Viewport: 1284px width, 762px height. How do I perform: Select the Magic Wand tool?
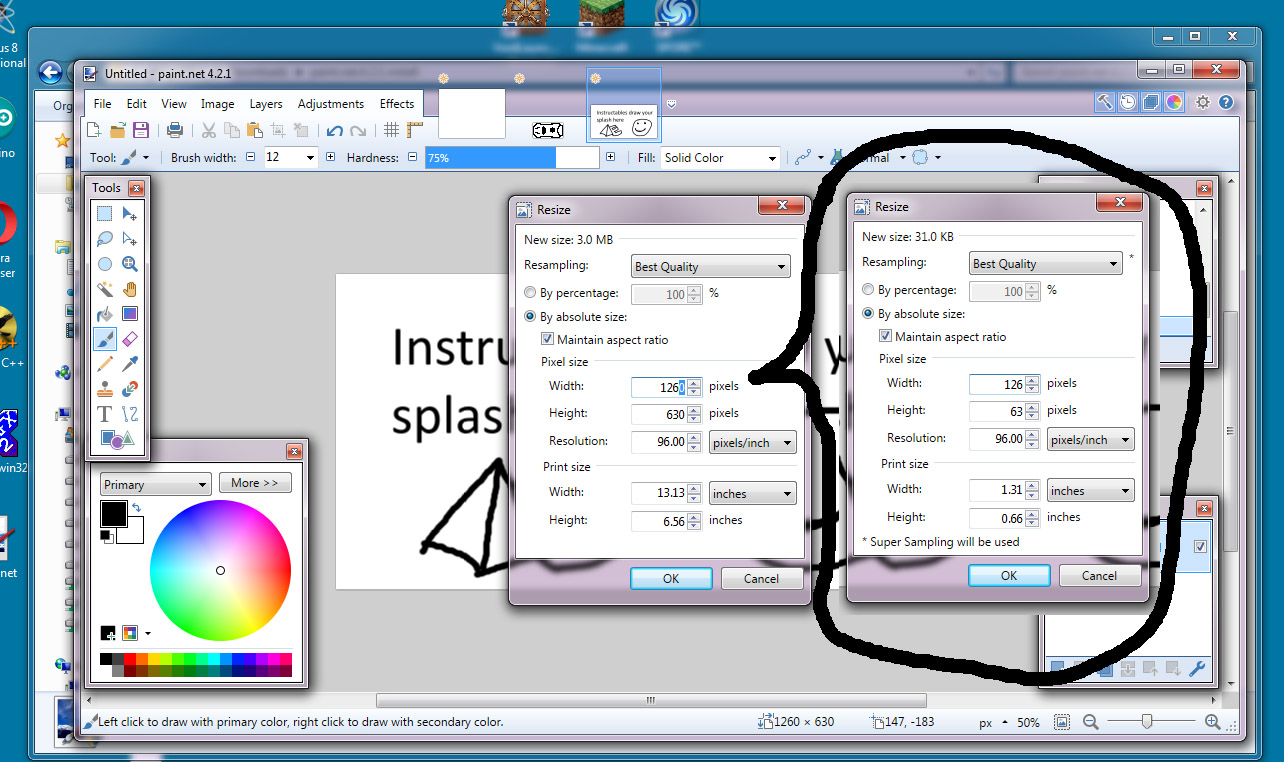tap(105, 289)
